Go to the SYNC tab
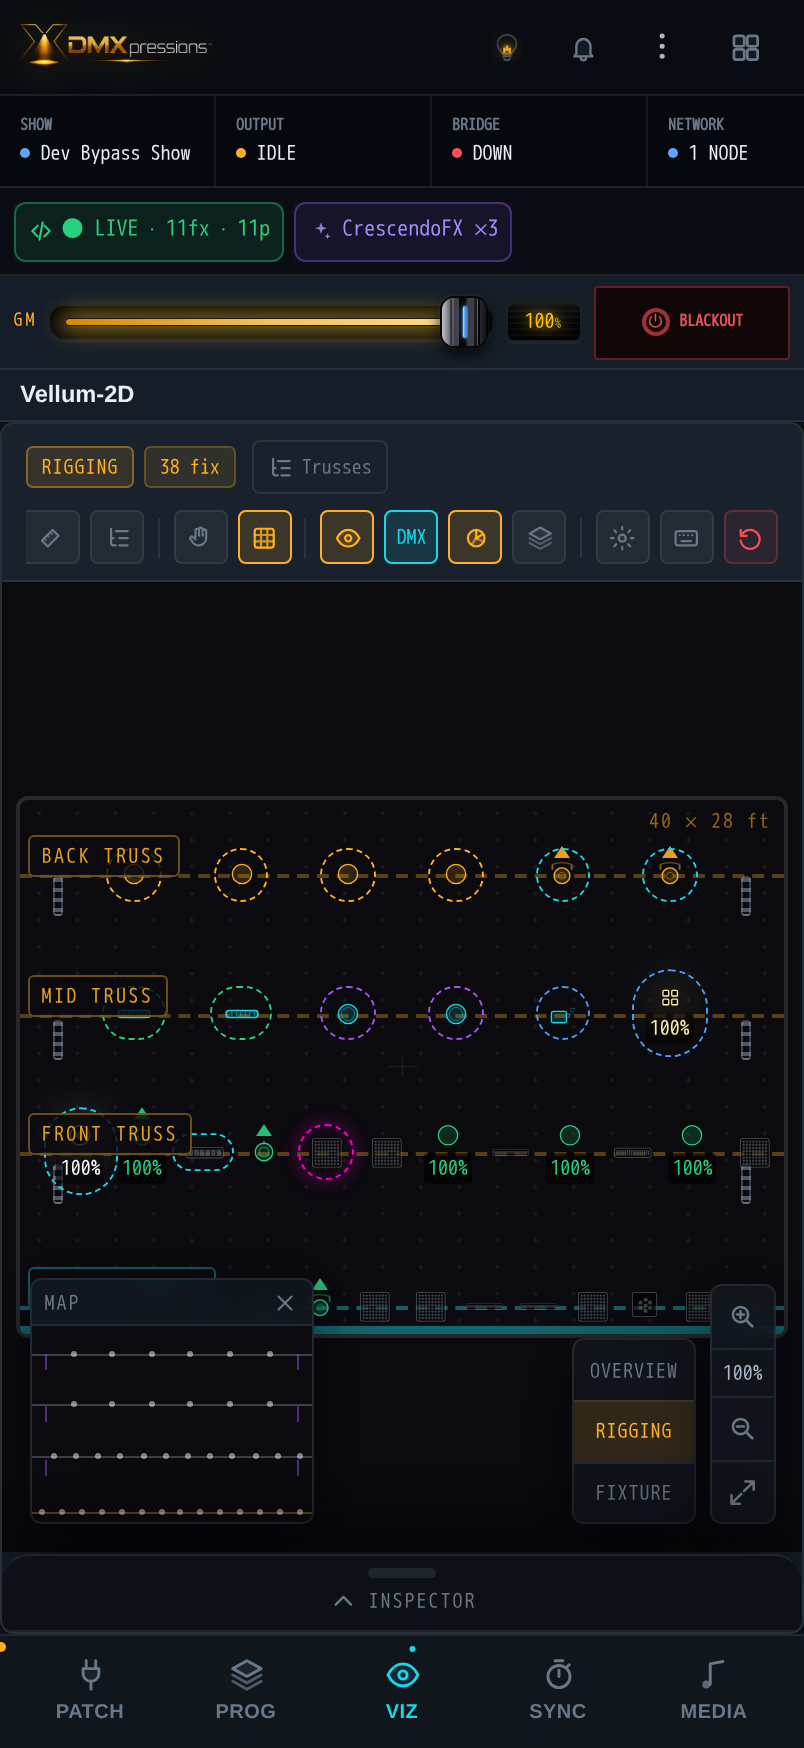The width and height of the screenshot is (804, 1748). pyautogui.click(x=558, y=1691)
